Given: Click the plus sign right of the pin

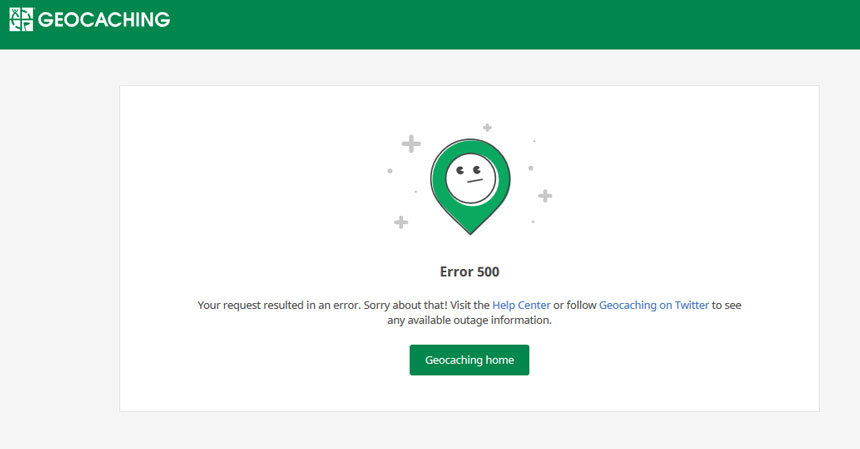Looking at the screenshot, I should pos(545,196).
